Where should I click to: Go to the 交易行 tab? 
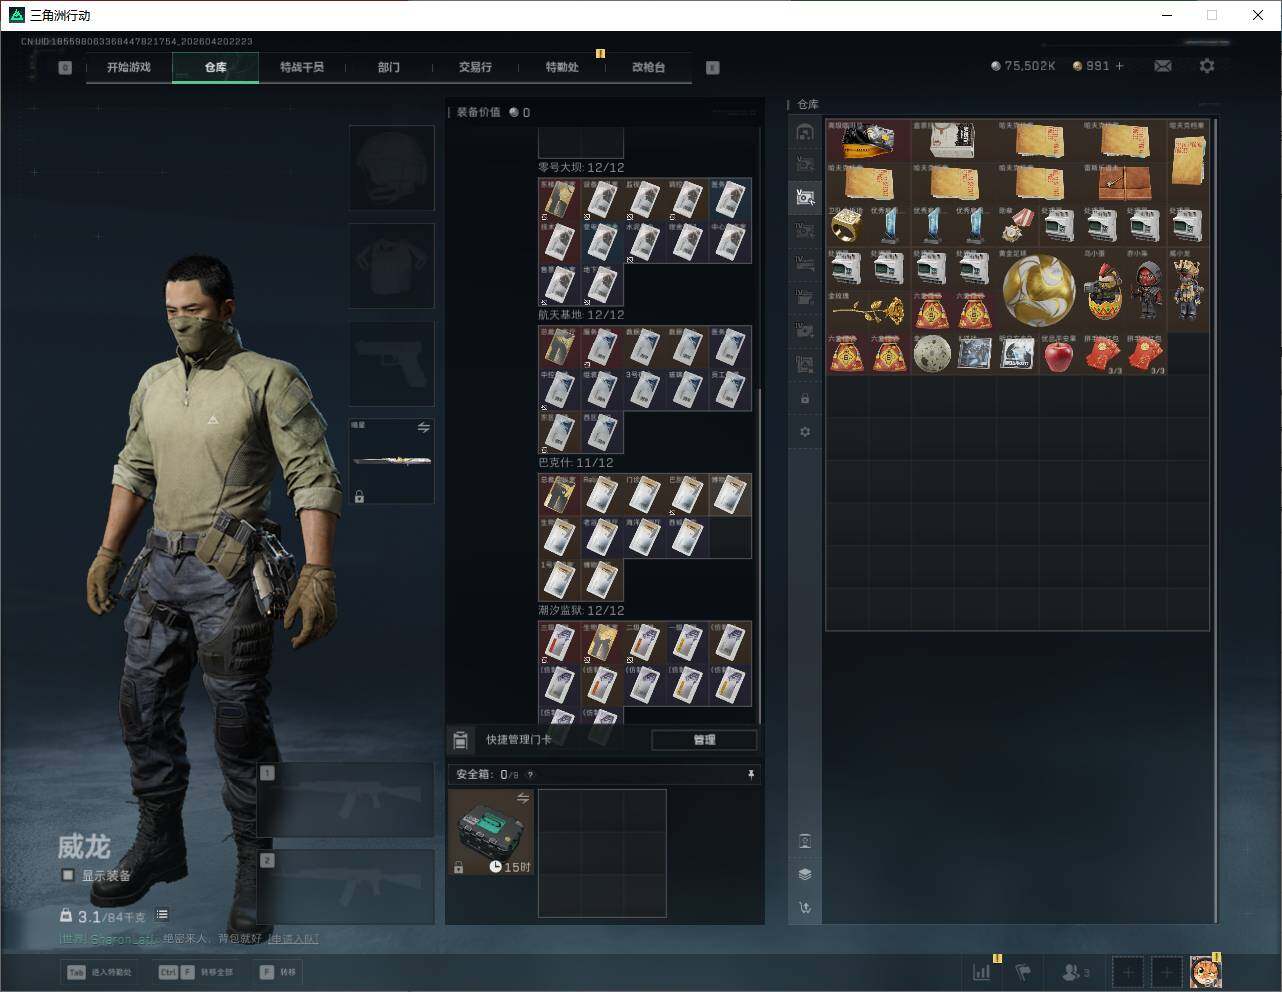(x=475, y=67)
